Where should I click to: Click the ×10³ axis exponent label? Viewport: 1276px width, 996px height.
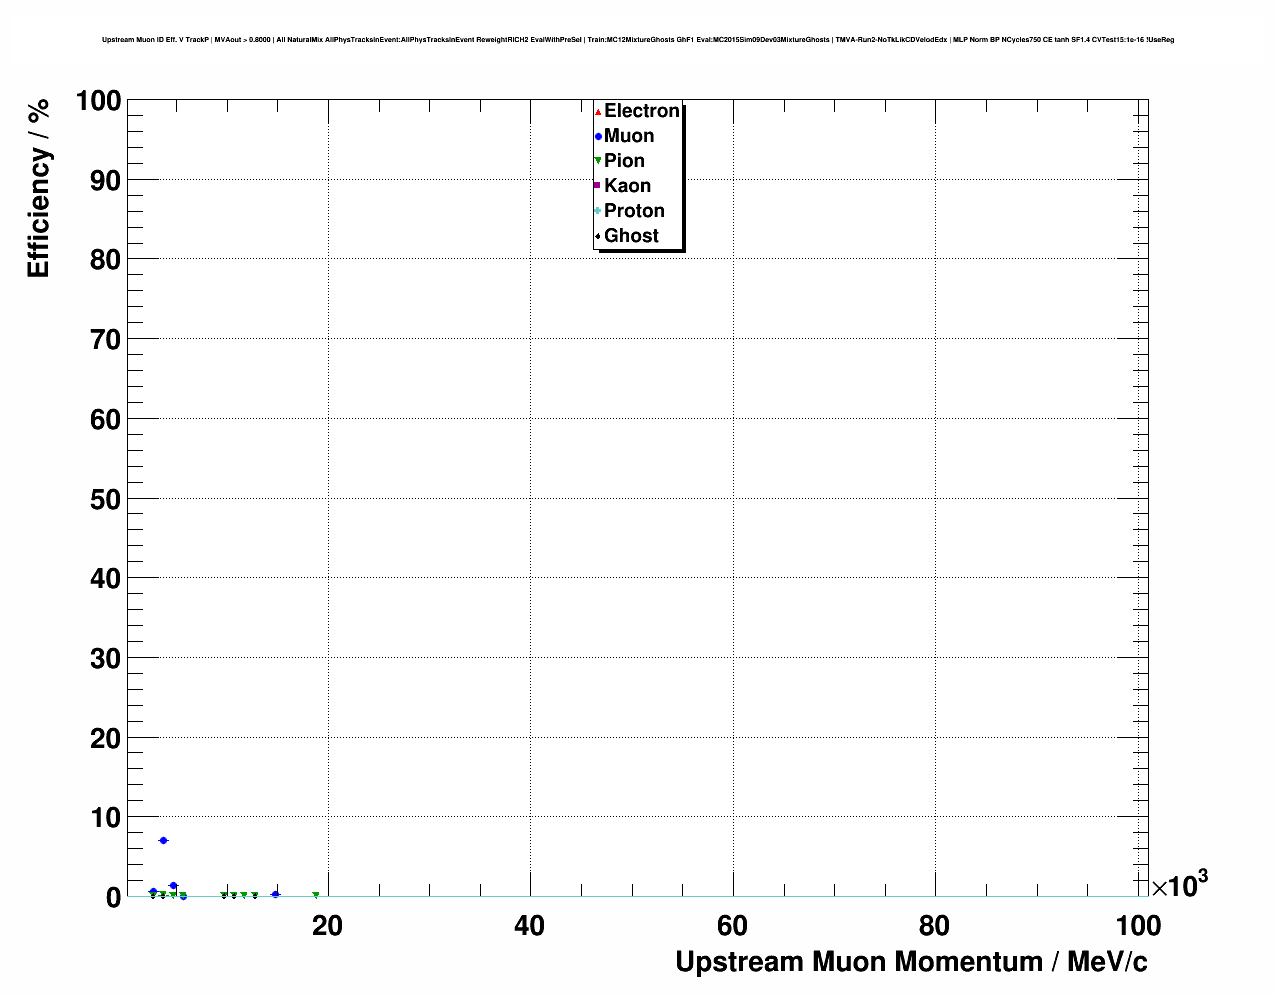[1179, 885]
